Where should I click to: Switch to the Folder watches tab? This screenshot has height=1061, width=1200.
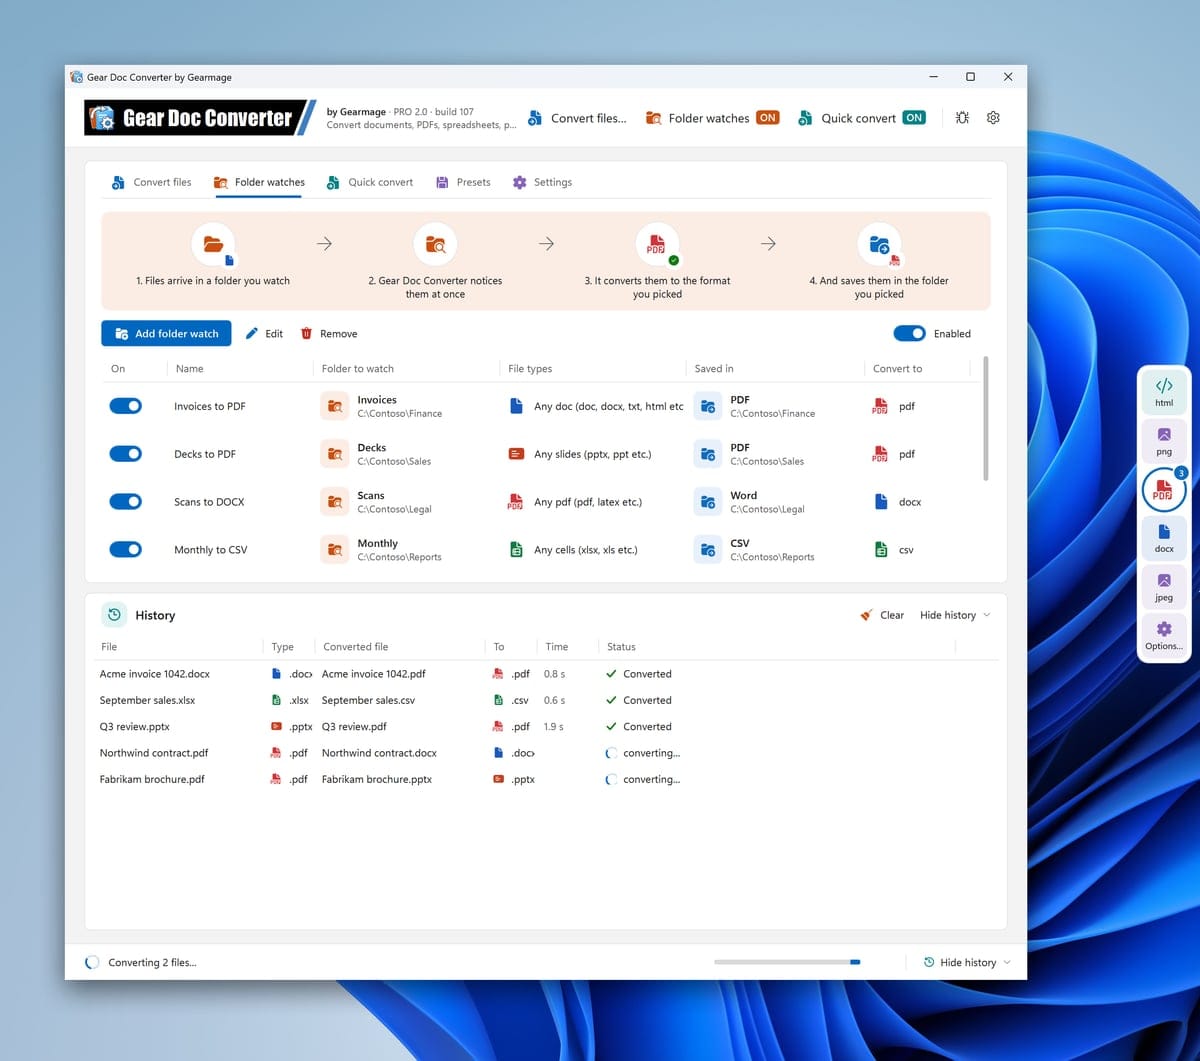[259, 182]
